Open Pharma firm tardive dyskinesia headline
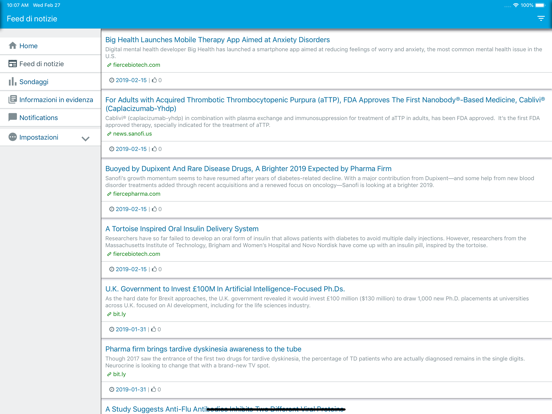552x414 pixels. (203, 349)
